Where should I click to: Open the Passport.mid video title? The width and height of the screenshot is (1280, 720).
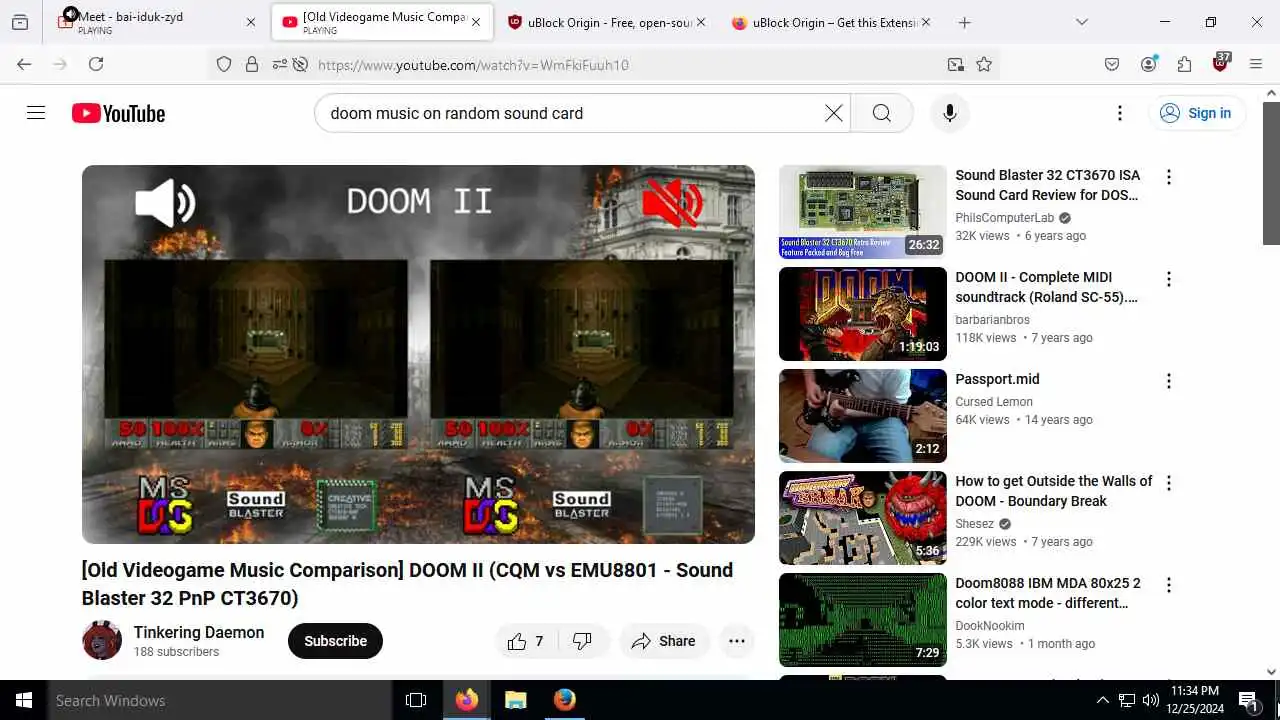(x=997, y=379)
